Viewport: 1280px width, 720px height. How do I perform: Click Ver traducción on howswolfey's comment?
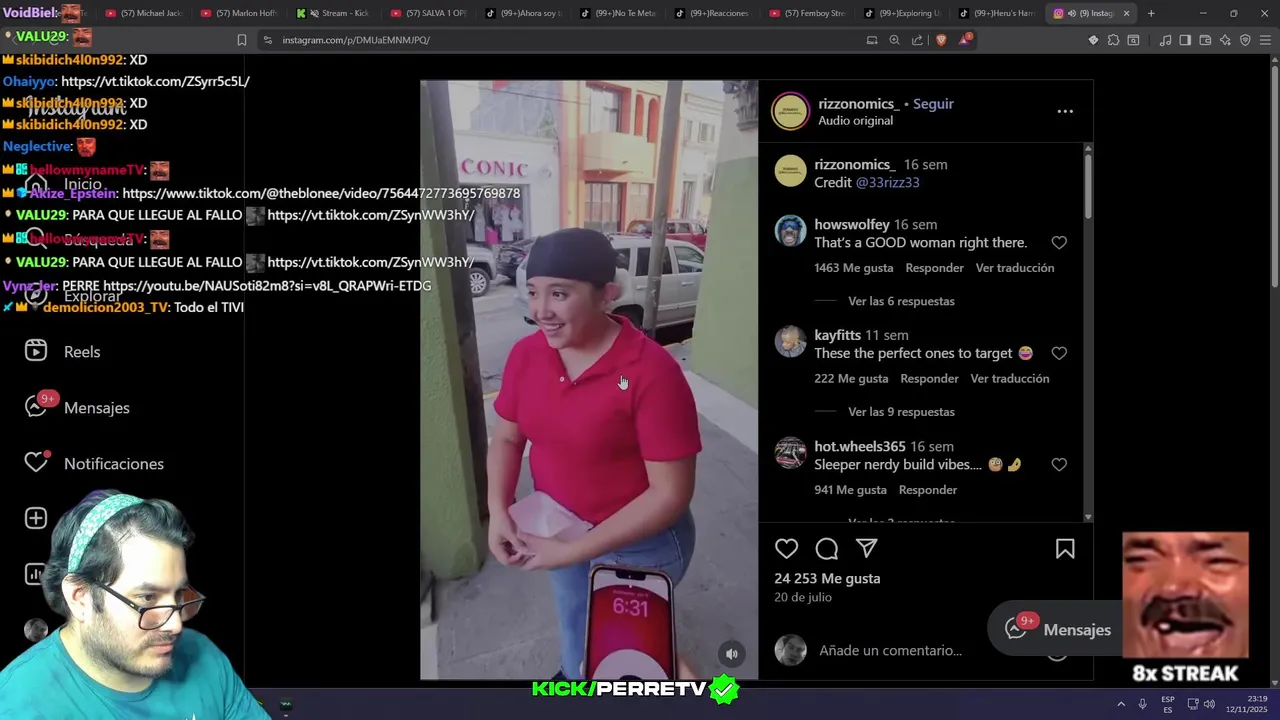tap(1015, 268)
